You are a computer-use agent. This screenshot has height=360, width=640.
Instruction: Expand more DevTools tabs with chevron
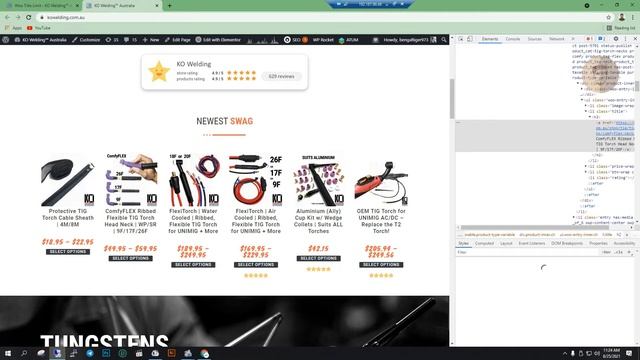pyautogui.click(x=573, y=39)
